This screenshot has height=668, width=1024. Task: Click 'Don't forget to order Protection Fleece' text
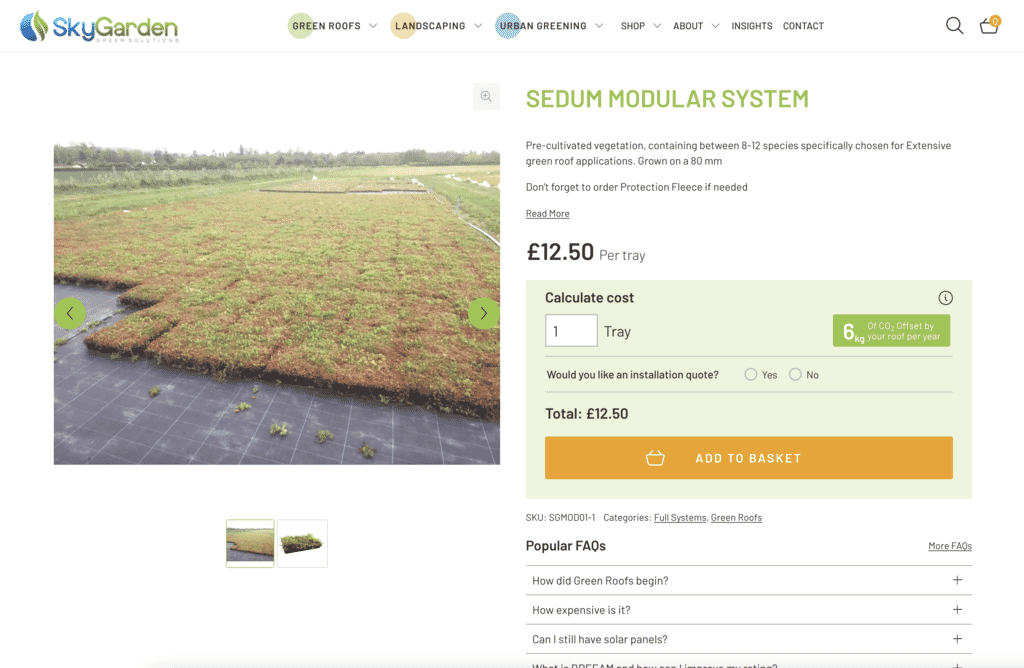coord(637,187)
